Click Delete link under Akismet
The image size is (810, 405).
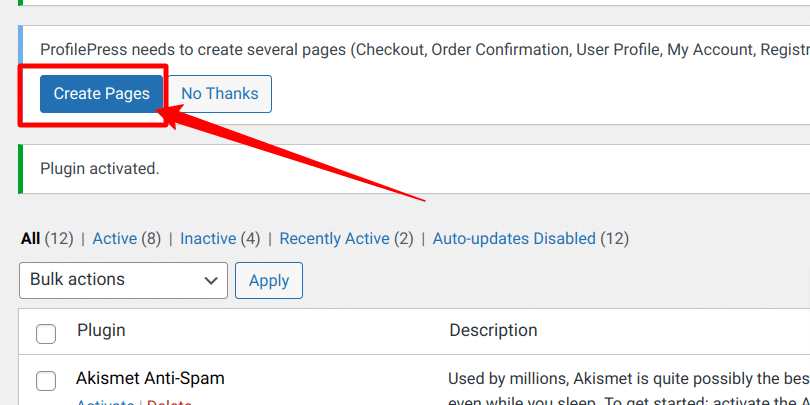(169, 402)
